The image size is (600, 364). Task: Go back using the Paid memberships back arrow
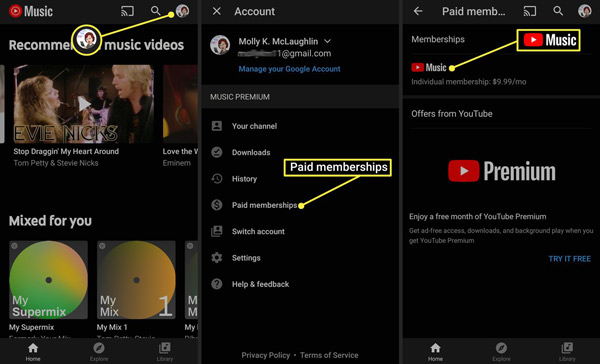418,11
